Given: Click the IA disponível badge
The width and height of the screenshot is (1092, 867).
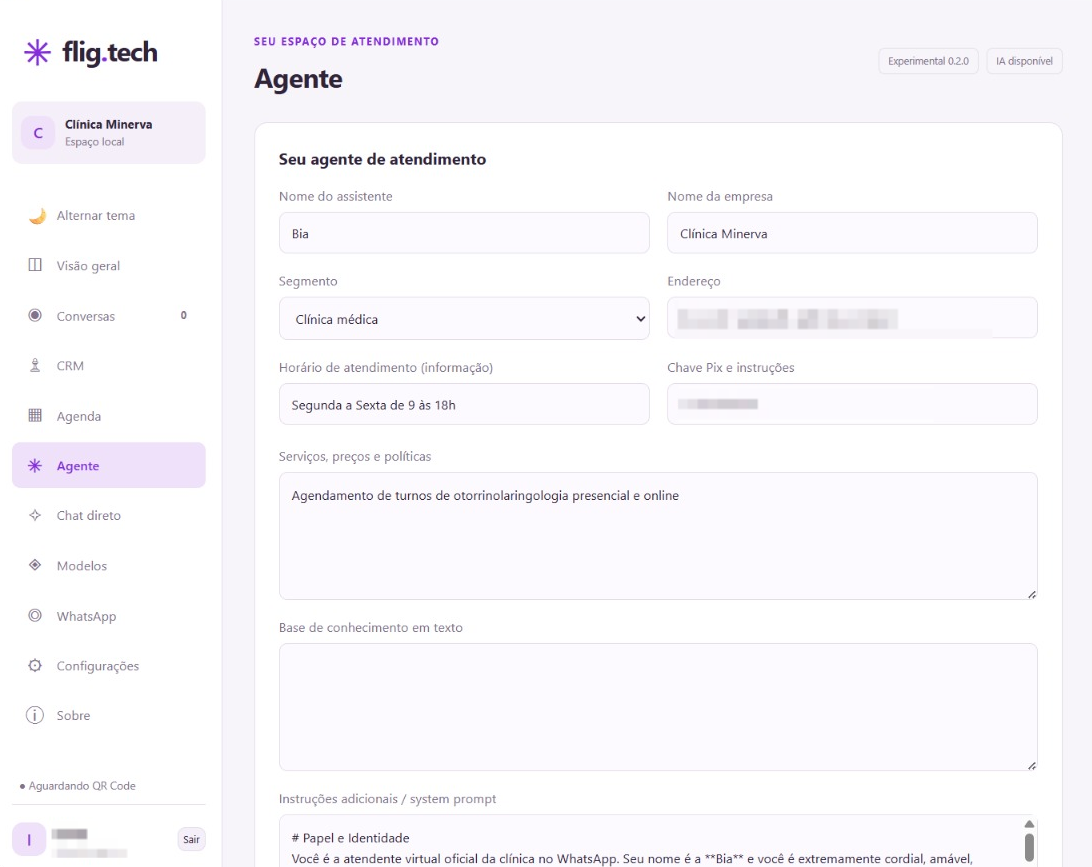Looking at the screenshot, I should click(1024, 61).
